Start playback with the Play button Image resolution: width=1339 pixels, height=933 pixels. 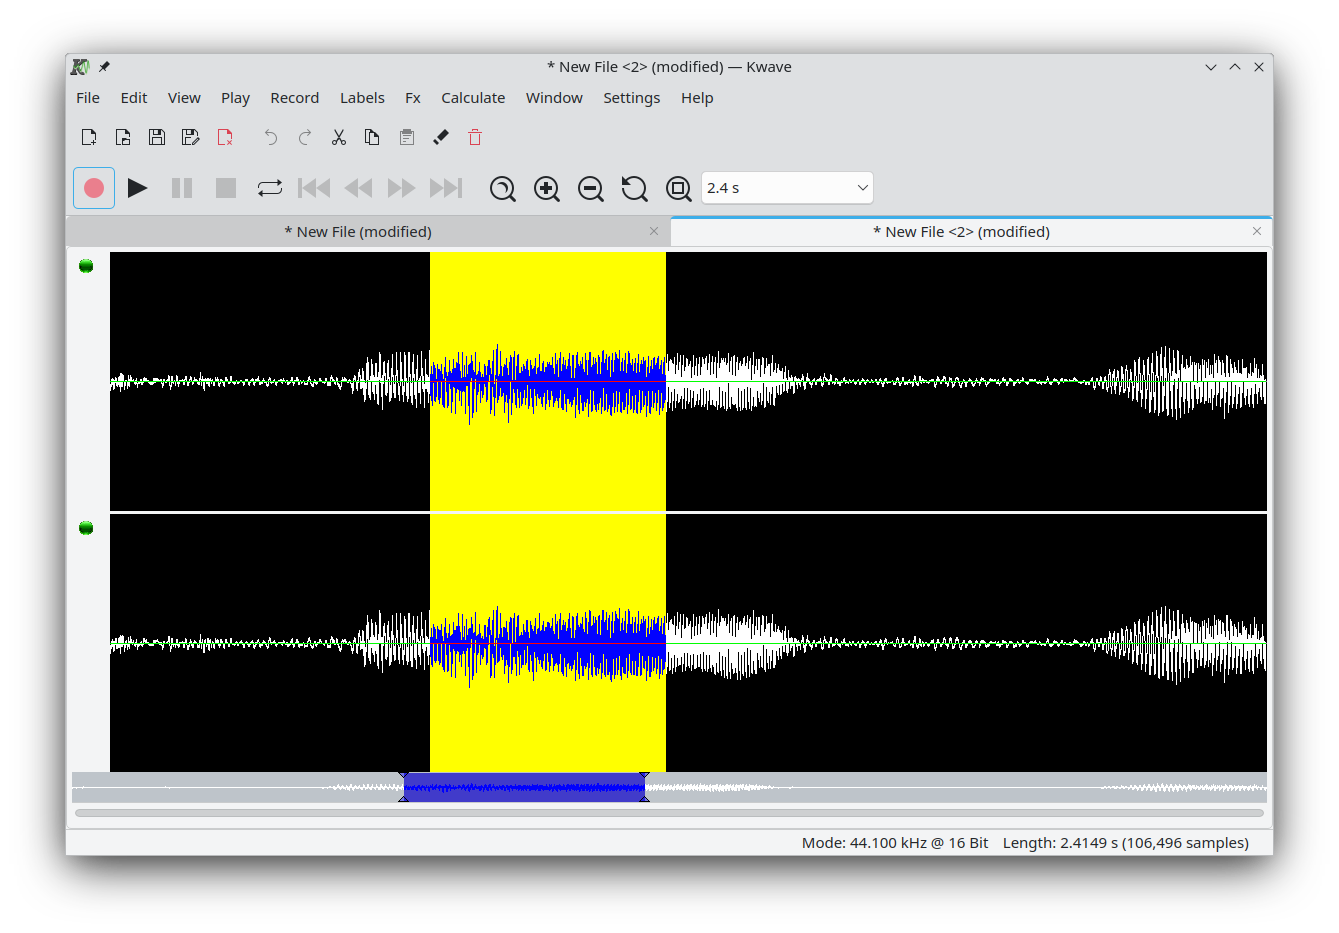[x=138, y=188]
